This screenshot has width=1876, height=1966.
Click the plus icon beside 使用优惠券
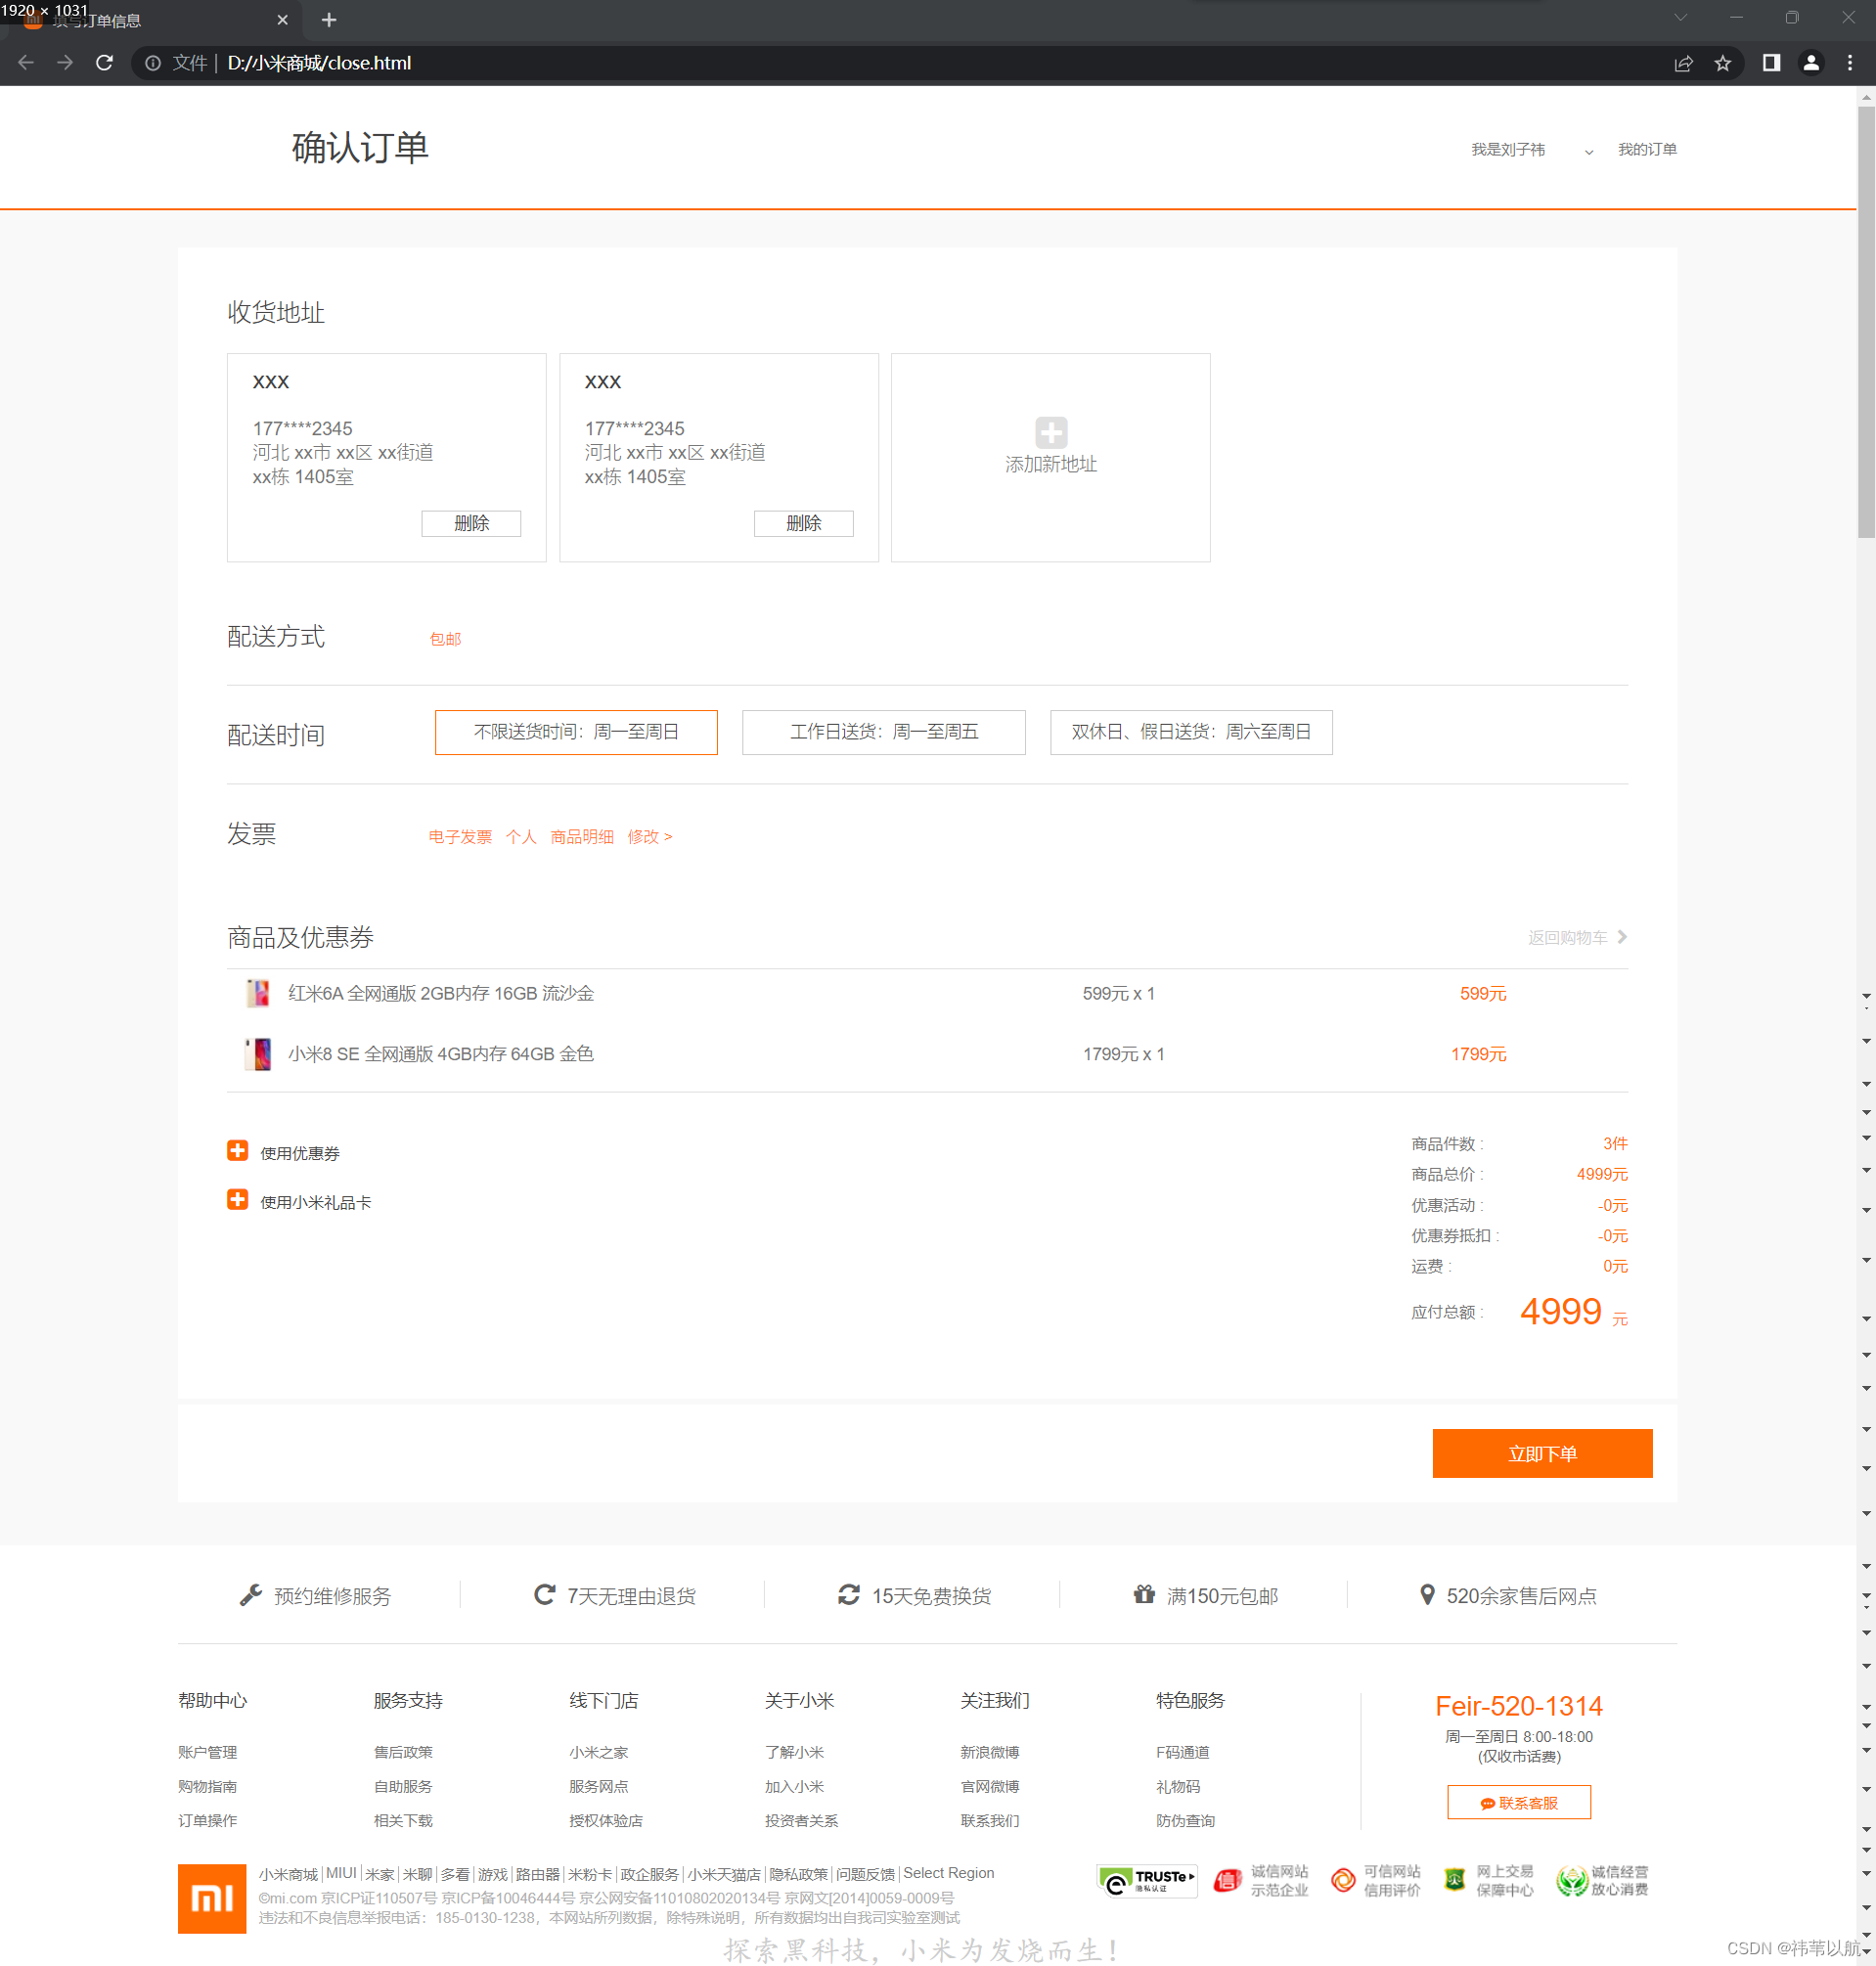(237, 1151)
